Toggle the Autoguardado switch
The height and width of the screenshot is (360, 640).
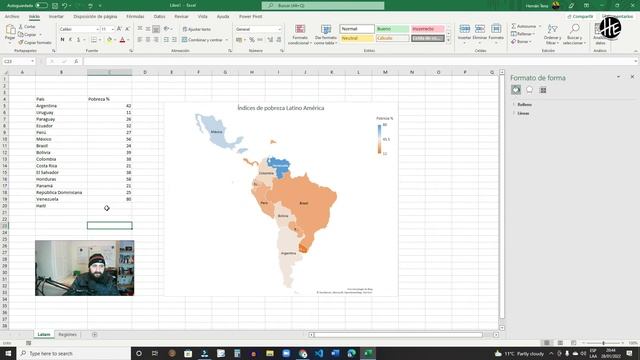(x=41, y=5)
